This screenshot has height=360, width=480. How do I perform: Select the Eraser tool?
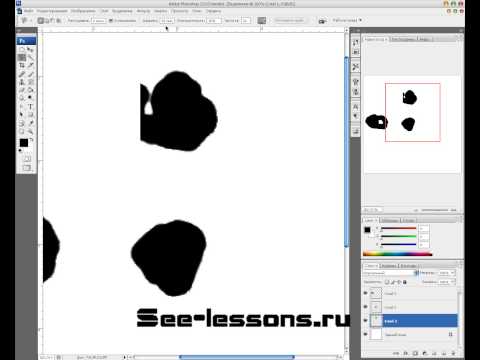22,90
